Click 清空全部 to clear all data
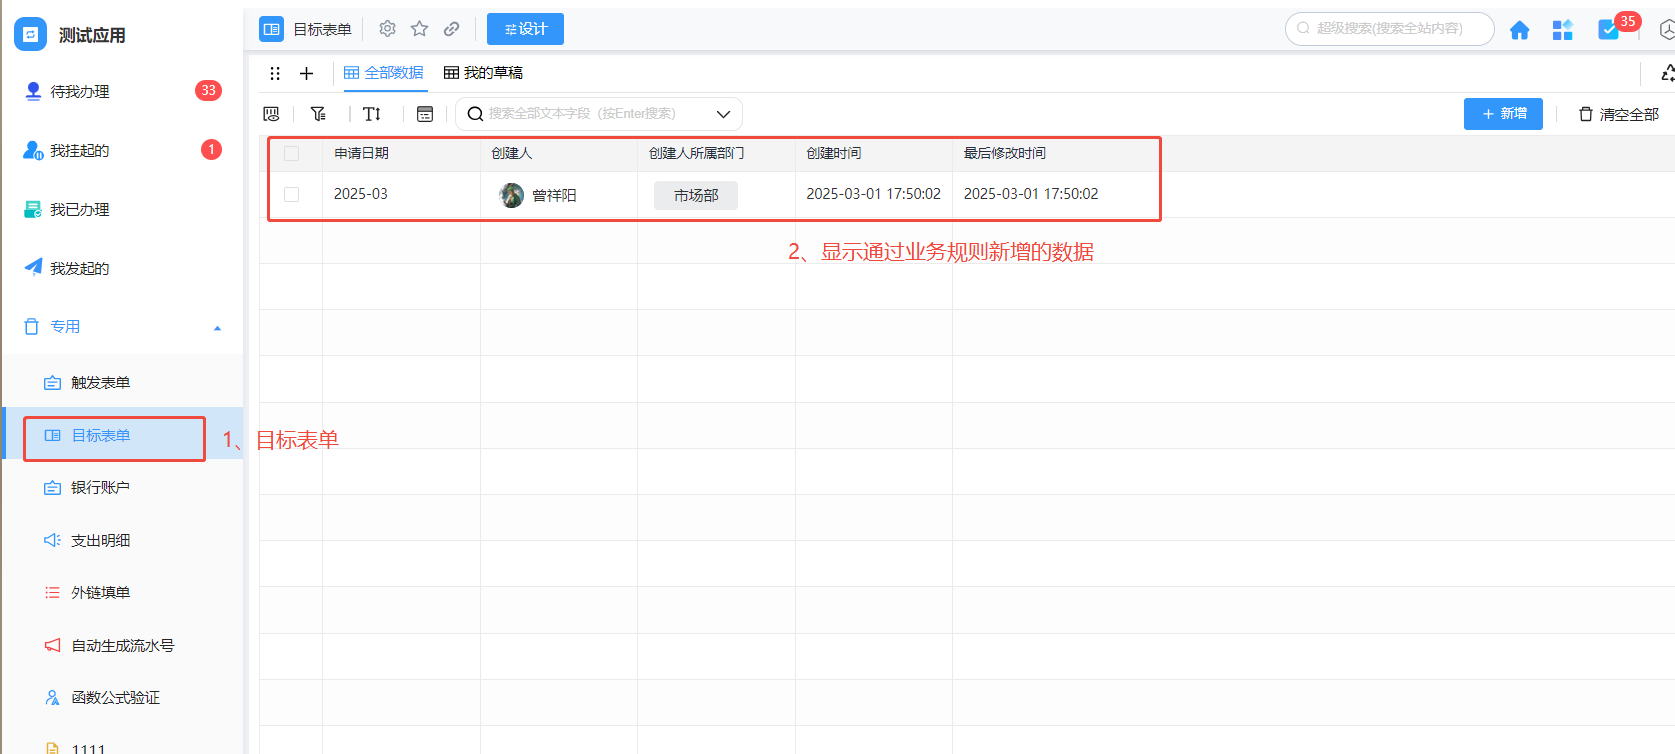The height and width of the screenshot is (754, 1675). [x=1619, y=114]
